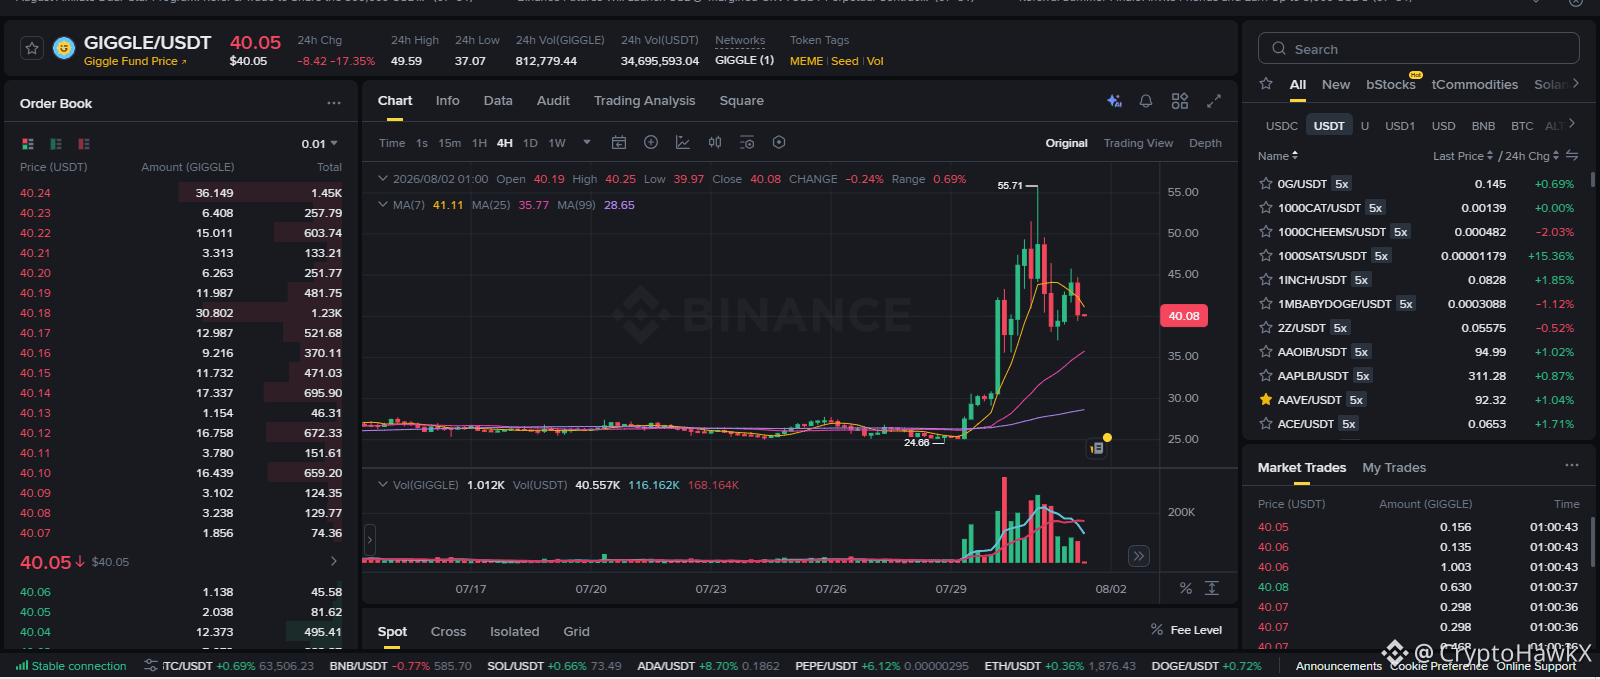The image size is (1600, 679).
Task: Collapse the Vol(GIGGLE) indicator legend
Action: point(382,484)
